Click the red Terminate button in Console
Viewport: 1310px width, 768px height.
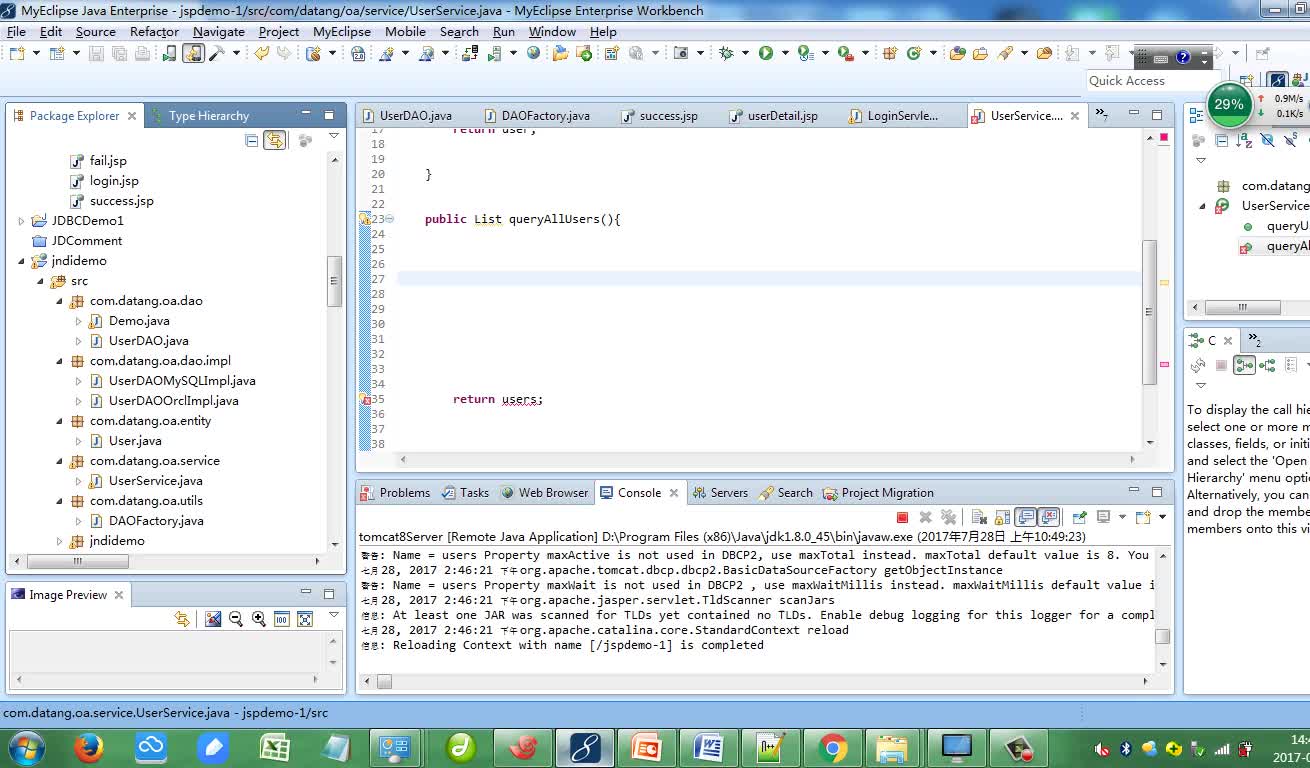tap(902, 517)
